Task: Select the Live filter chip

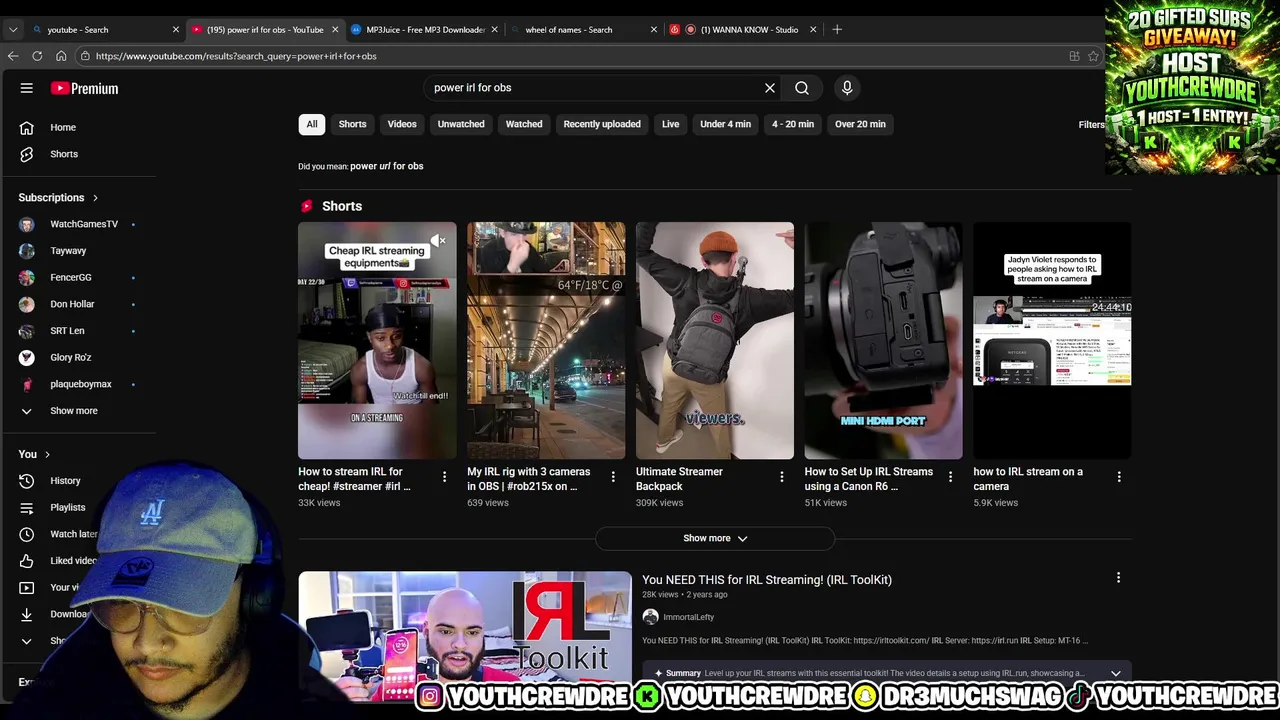Action: (670, 124)
